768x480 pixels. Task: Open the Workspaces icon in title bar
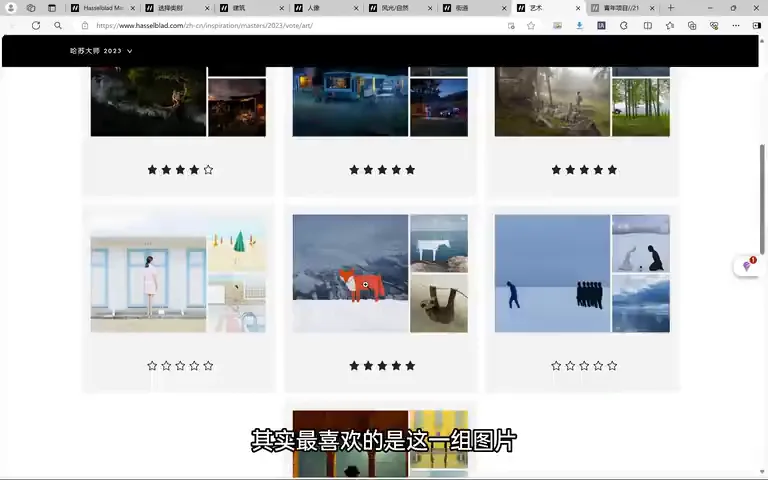(x=31, y=8)
